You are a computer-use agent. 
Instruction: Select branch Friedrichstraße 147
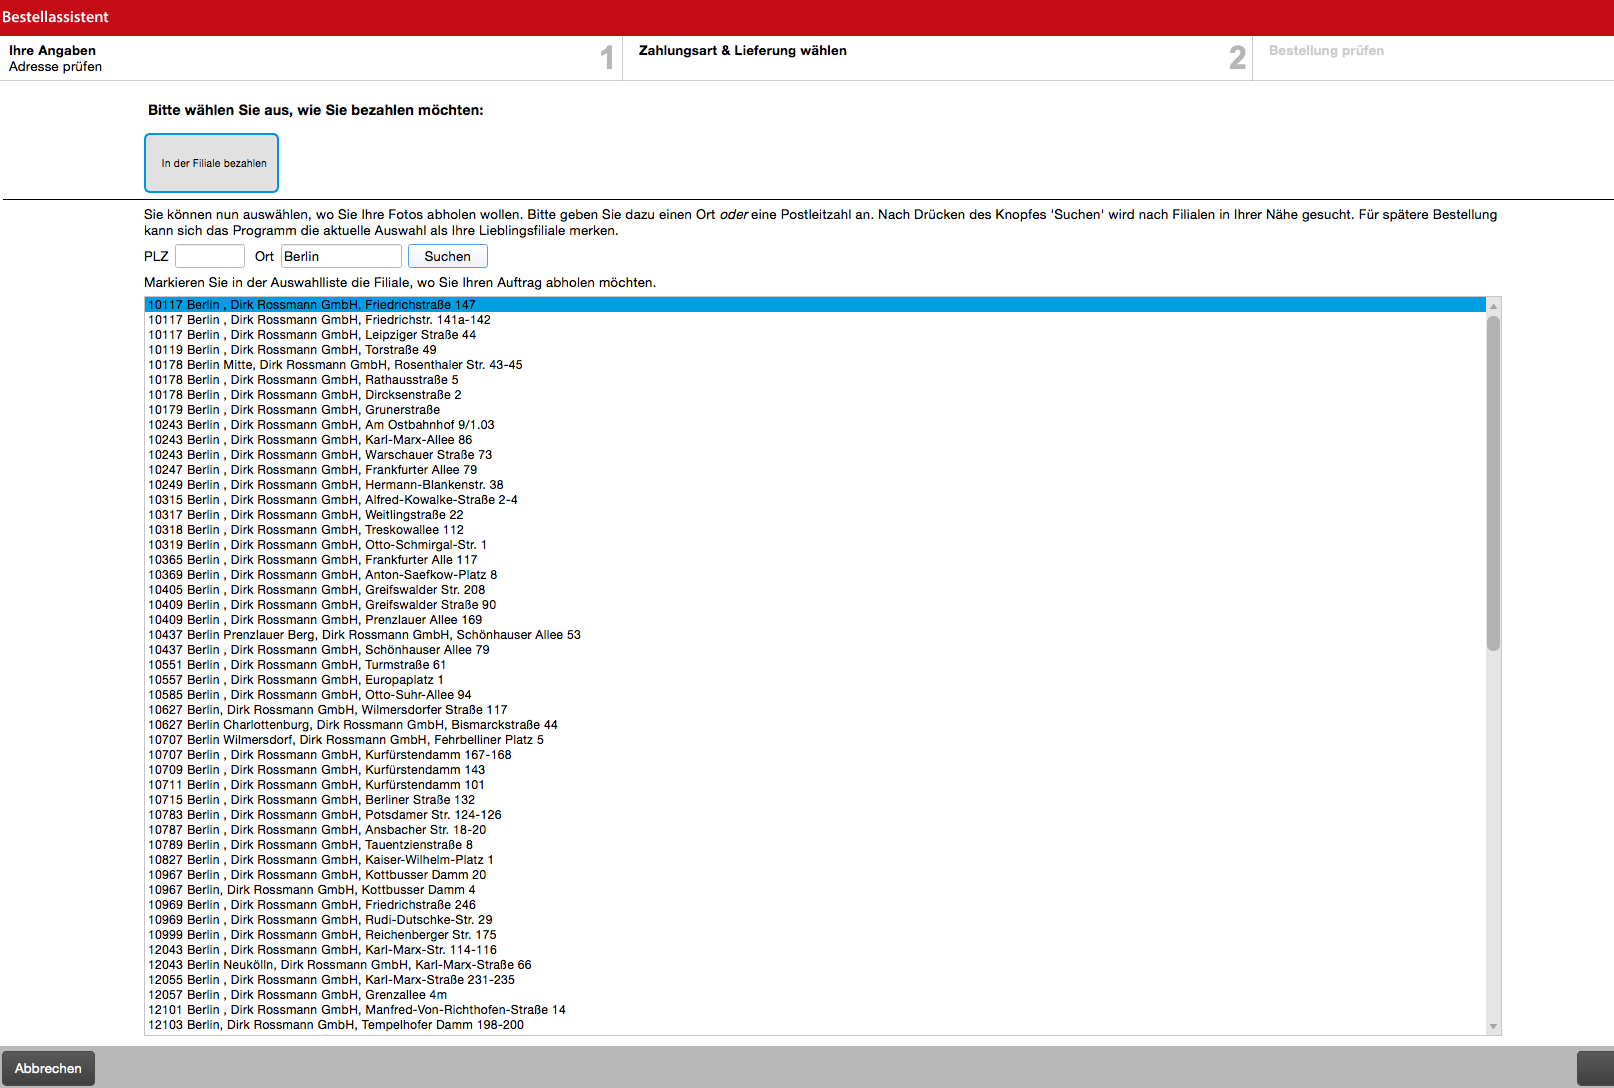(815, 305)
